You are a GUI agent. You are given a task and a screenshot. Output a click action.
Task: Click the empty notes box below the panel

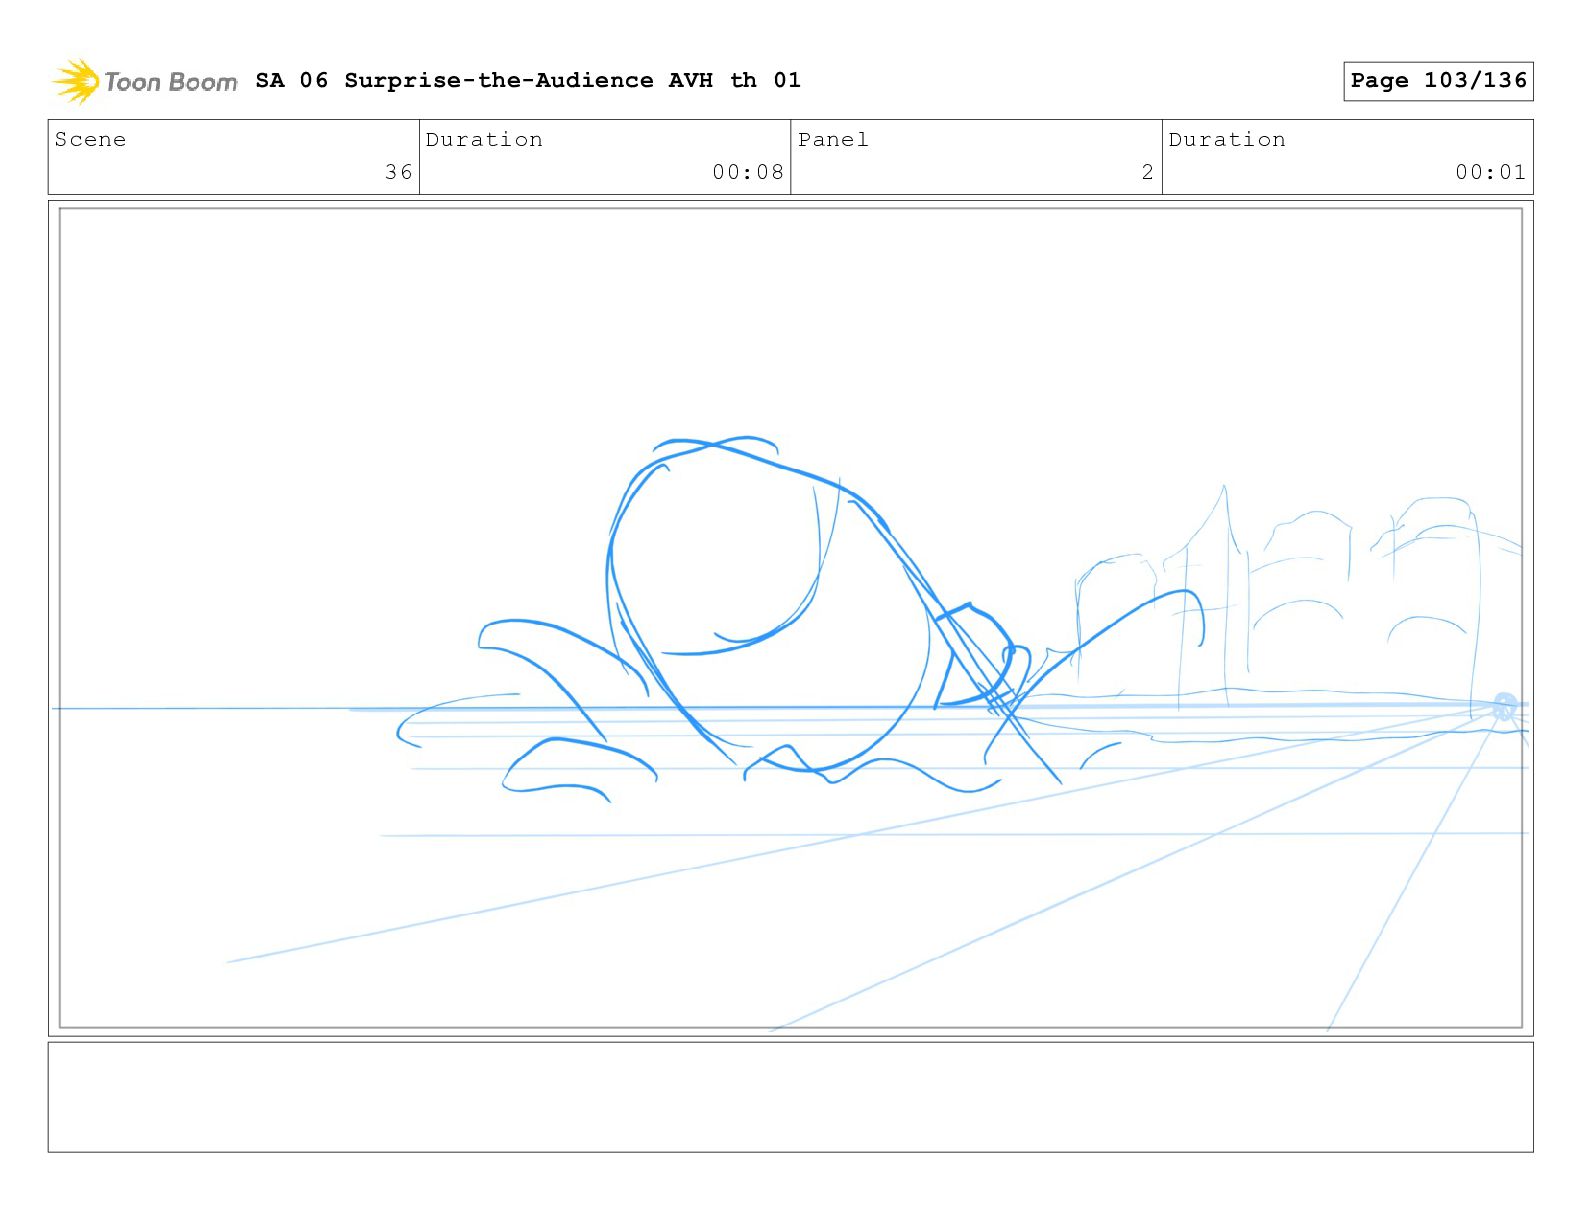click(791, 1097)
